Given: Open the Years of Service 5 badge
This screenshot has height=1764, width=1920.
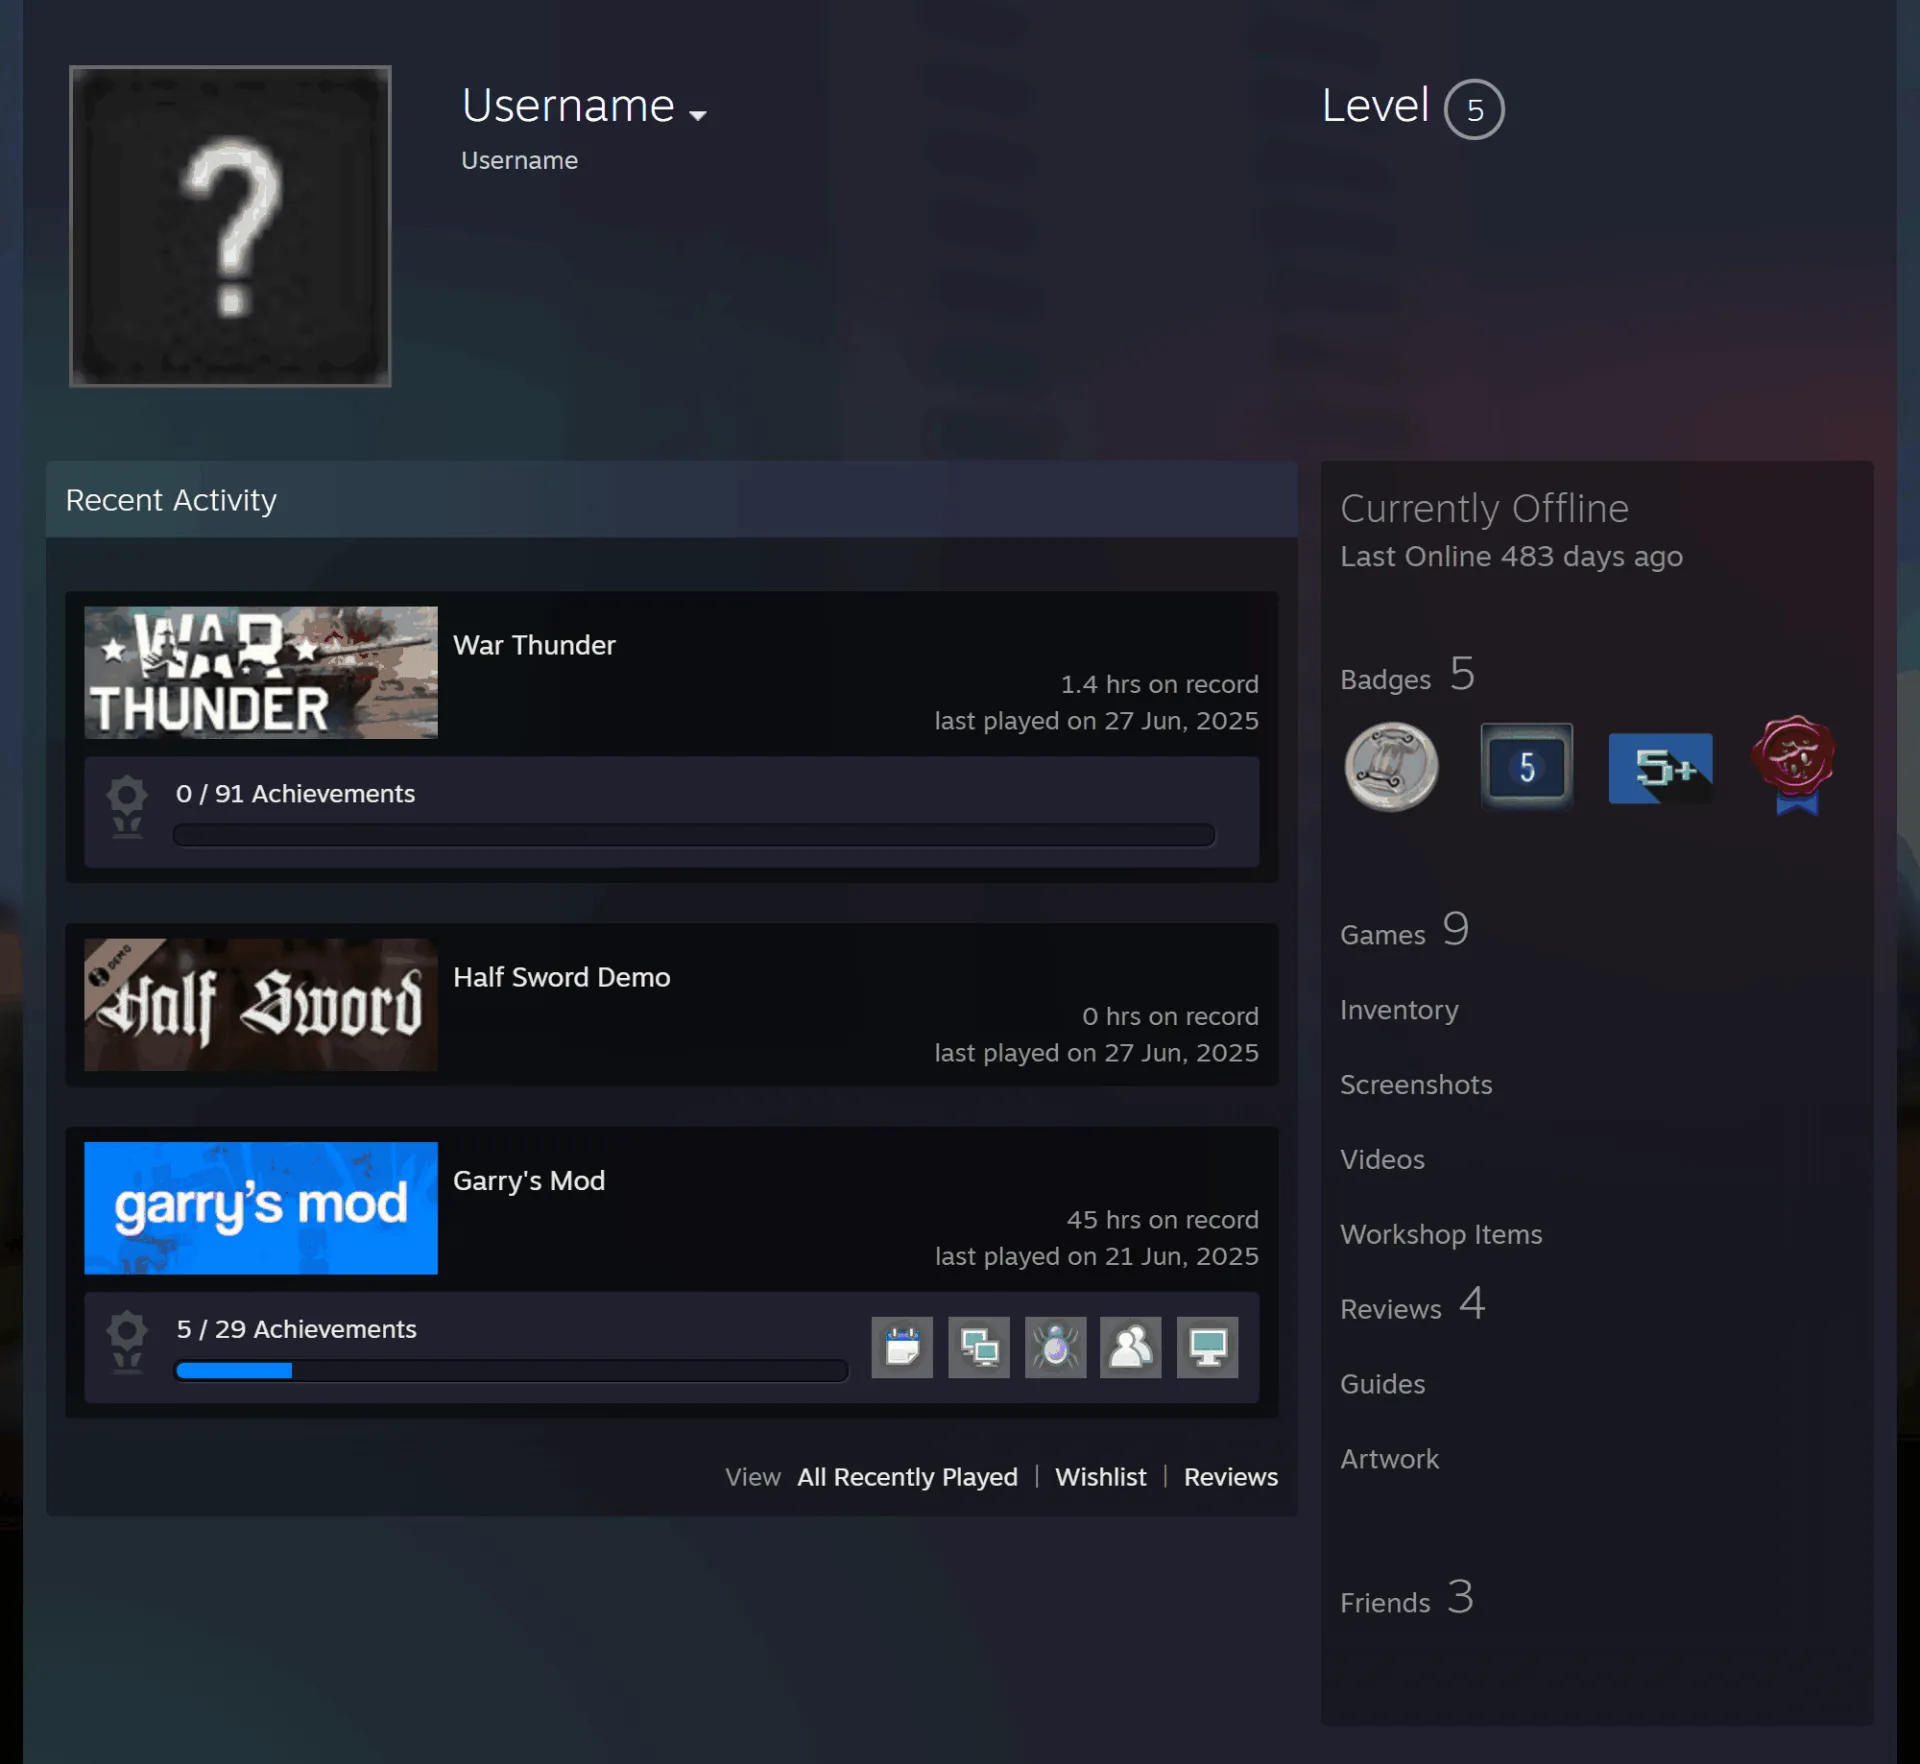Looking at the screenshot, I should pos(1526,766).
